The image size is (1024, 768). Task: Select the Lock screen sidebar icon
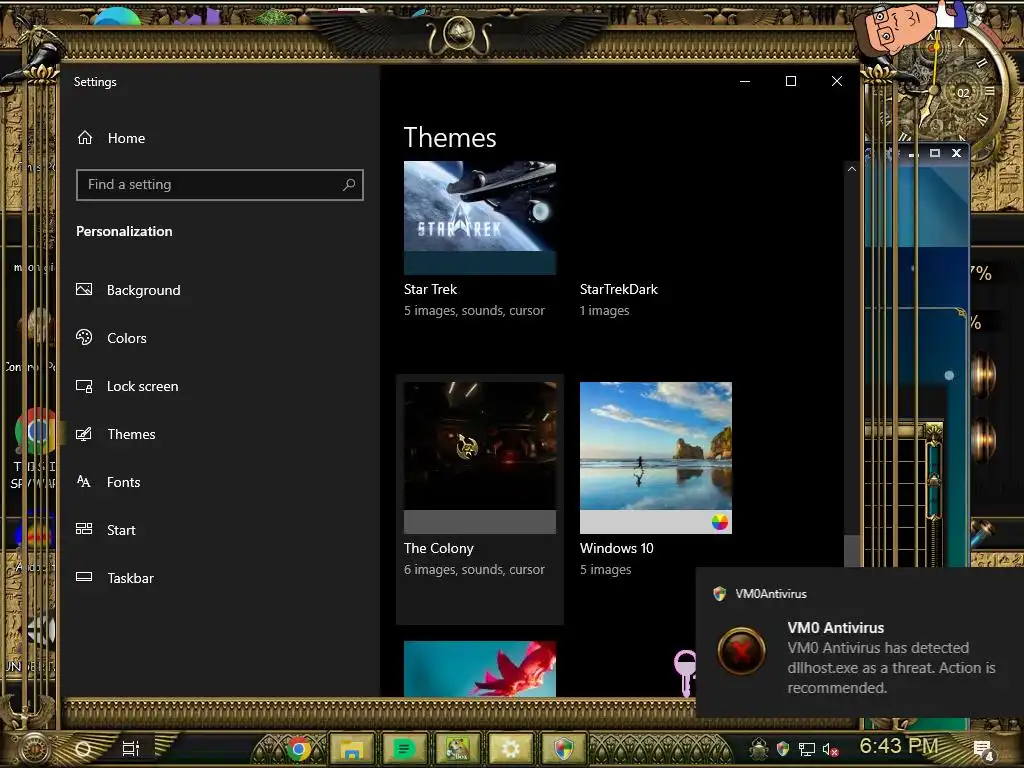tap(84, 386)
